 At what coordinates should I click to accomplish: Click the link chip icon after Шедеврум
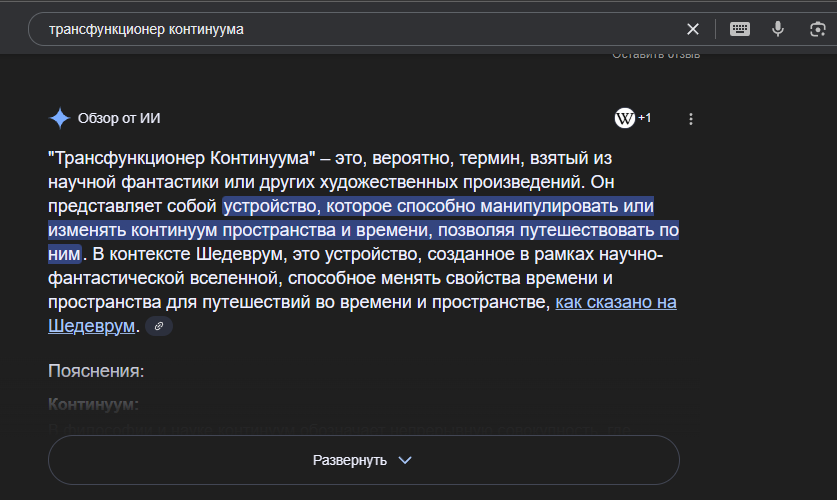pos(159,326)
